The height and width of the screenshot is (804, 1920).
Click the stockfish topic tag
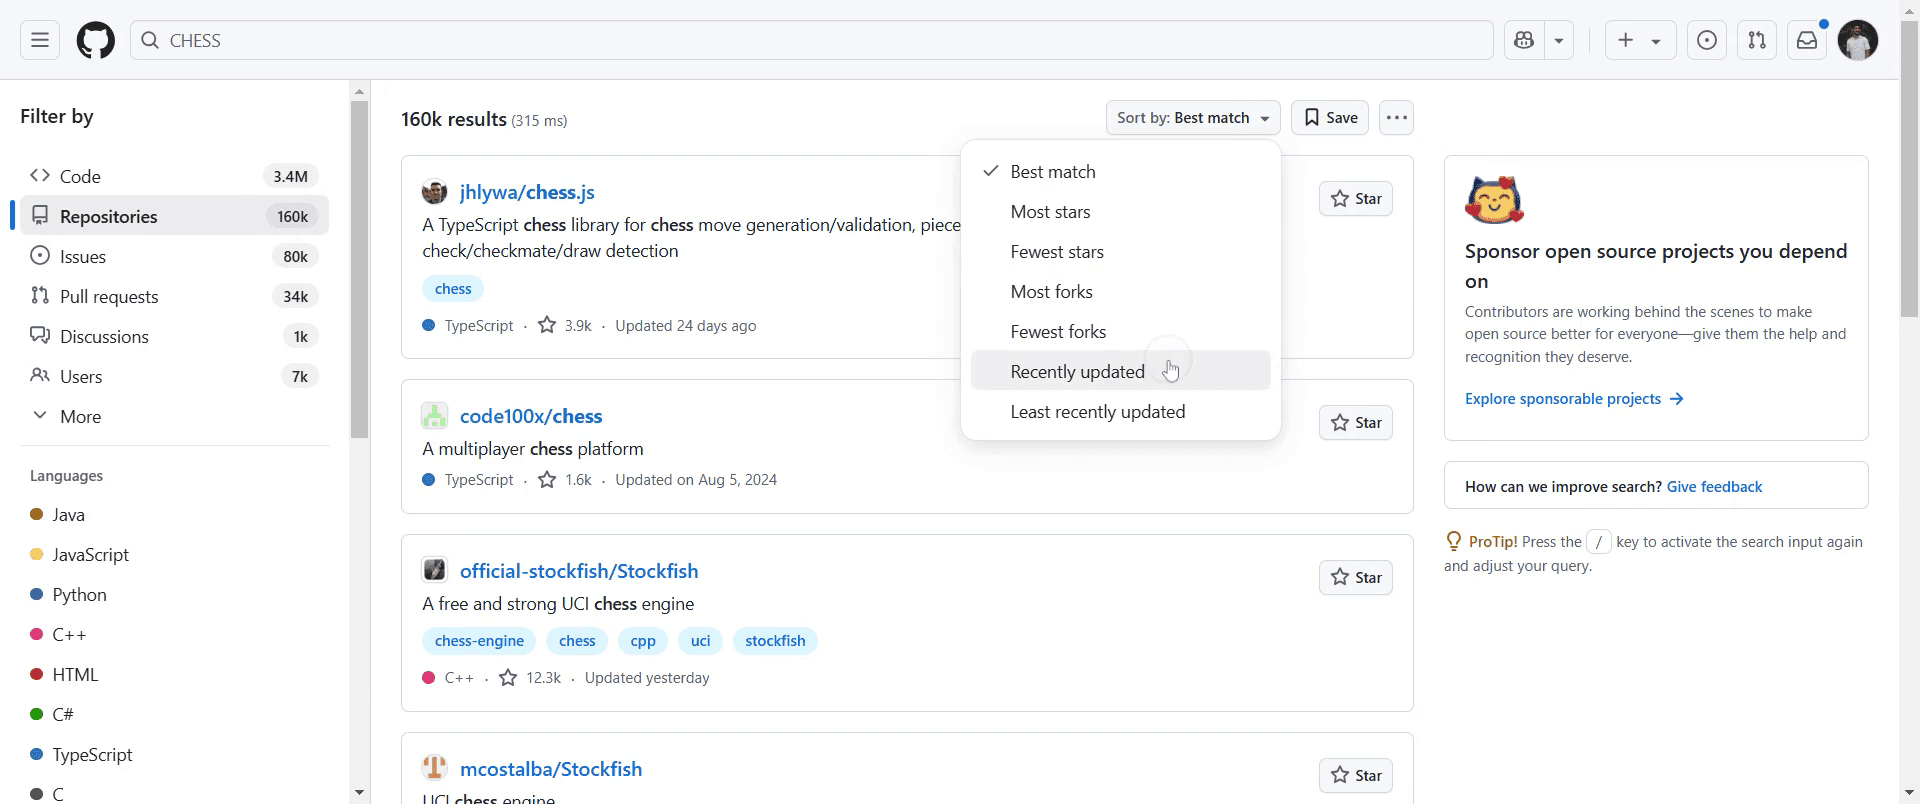[775, 641]
